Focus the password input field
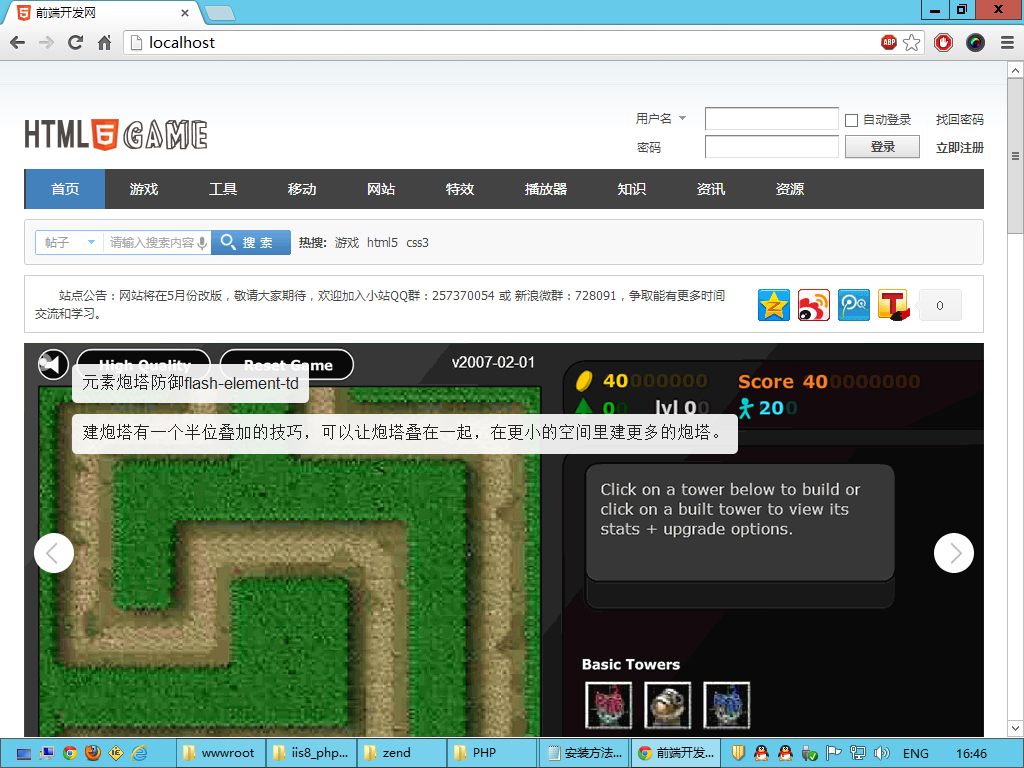Viewport: 1024px width, 768px height. 771,147
